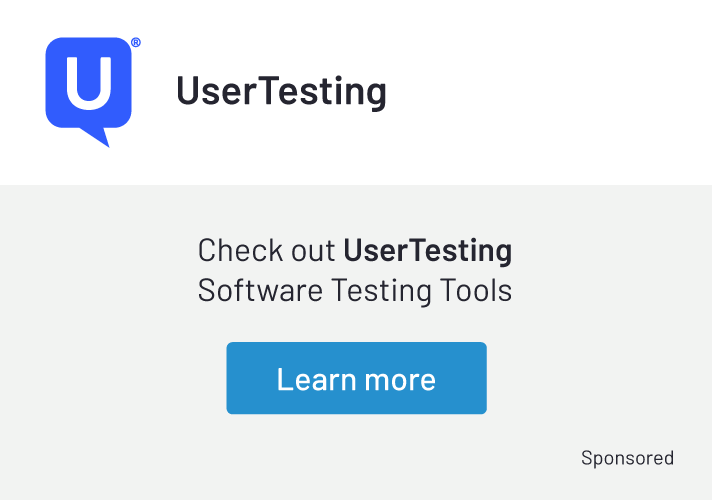
Task: Select the bold UserTesting word in the headline
Action: point(427,250)
